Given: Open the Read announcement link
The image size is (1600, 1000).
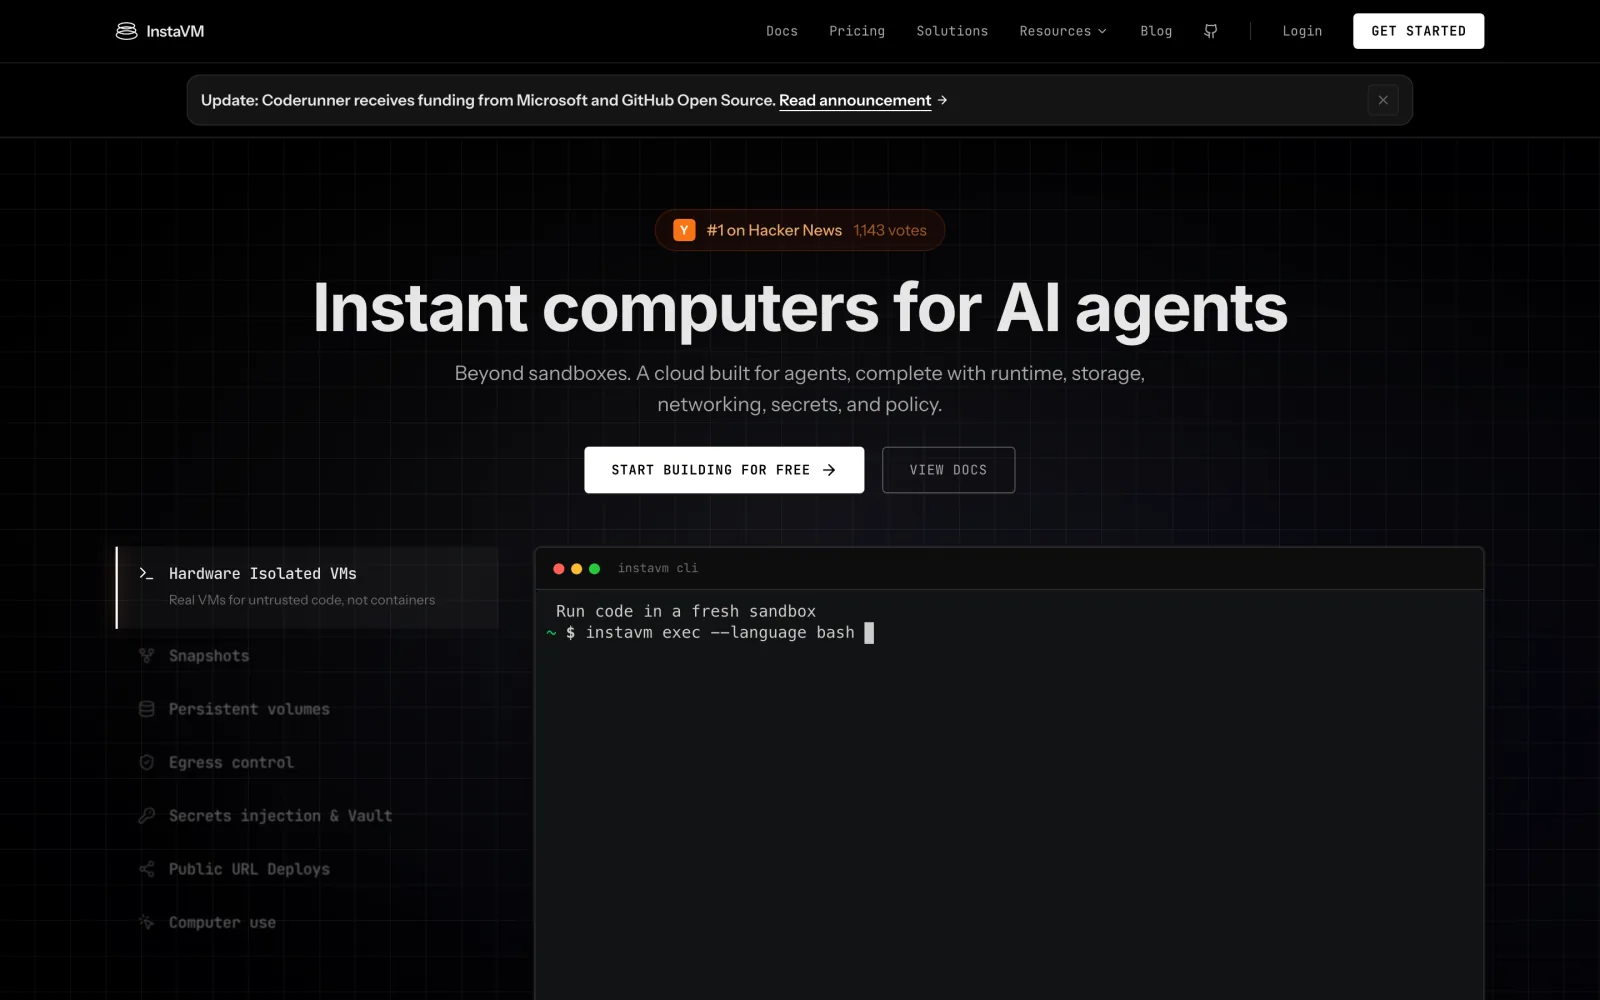Looking at the screenshot, I should tap(855, 100).
